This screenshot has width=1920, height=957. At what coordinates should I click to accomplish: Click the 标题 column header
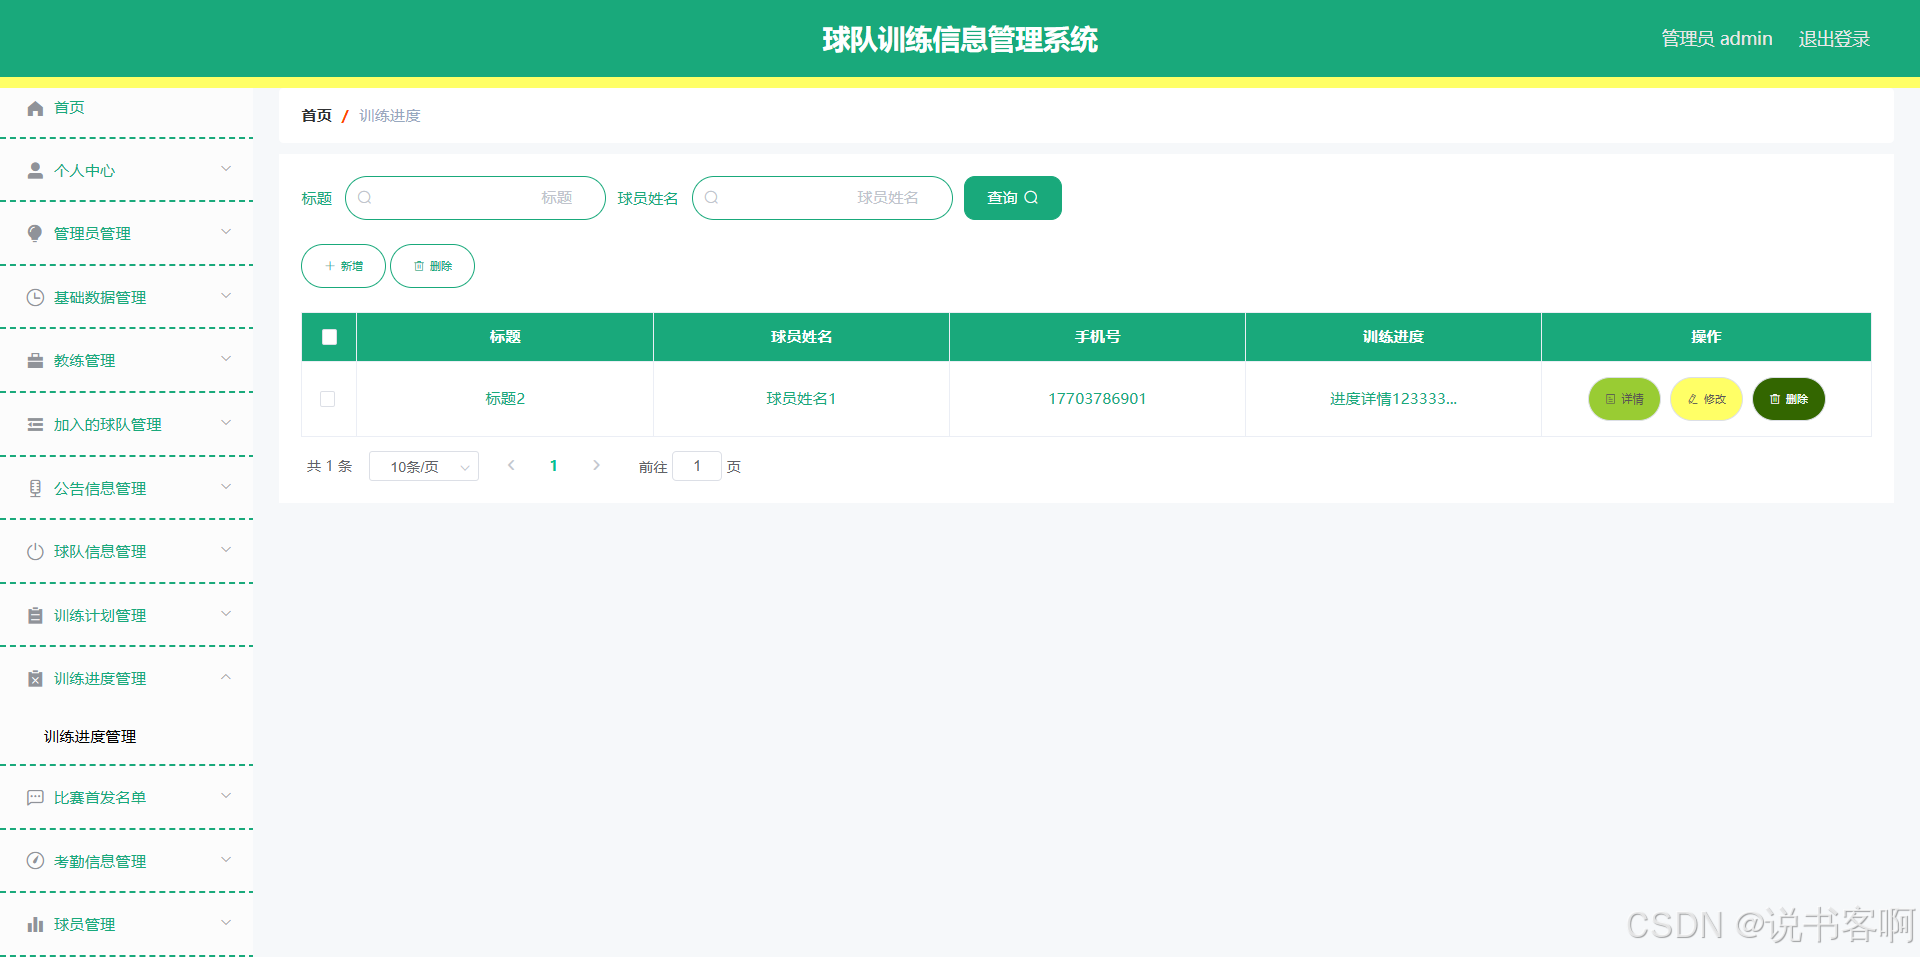tap(505, 337)
